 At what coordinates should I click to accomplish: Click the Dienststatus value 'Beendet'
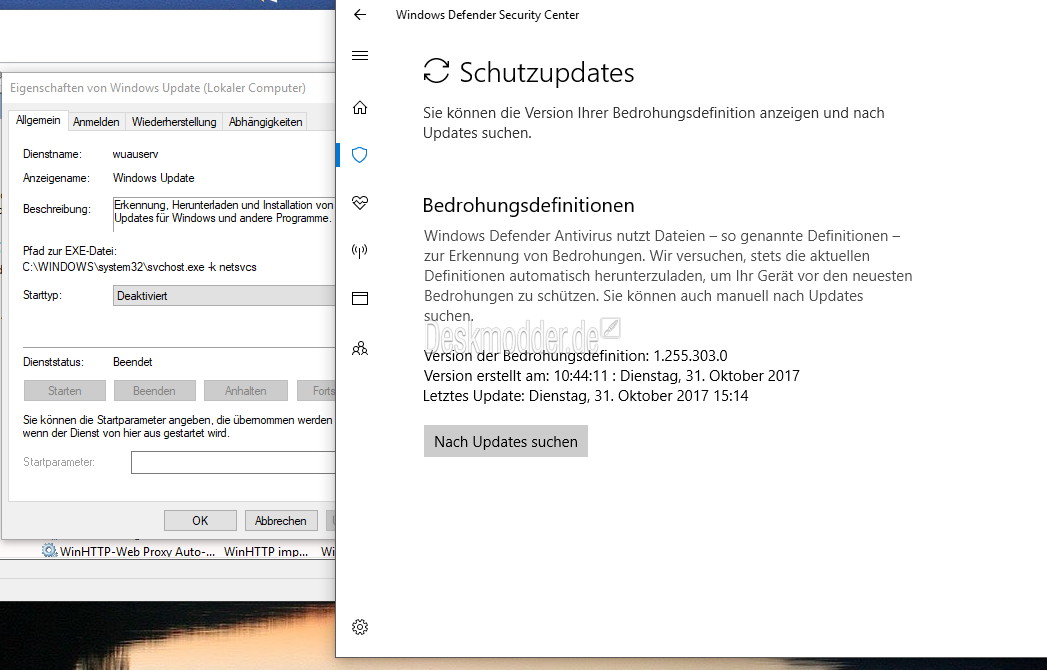(132, 361)
